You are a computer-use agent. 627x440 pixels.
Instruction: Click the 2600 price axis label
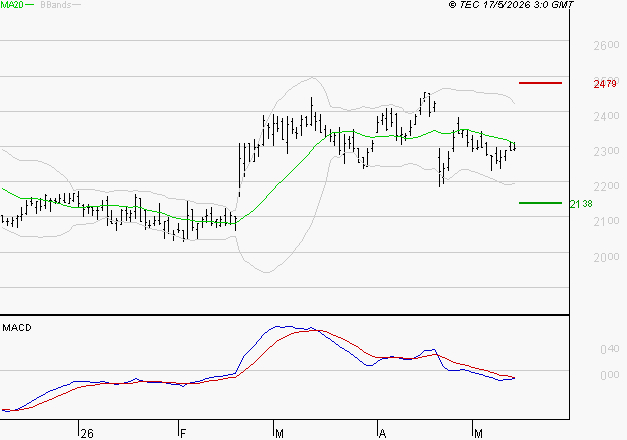pos(606,45)
